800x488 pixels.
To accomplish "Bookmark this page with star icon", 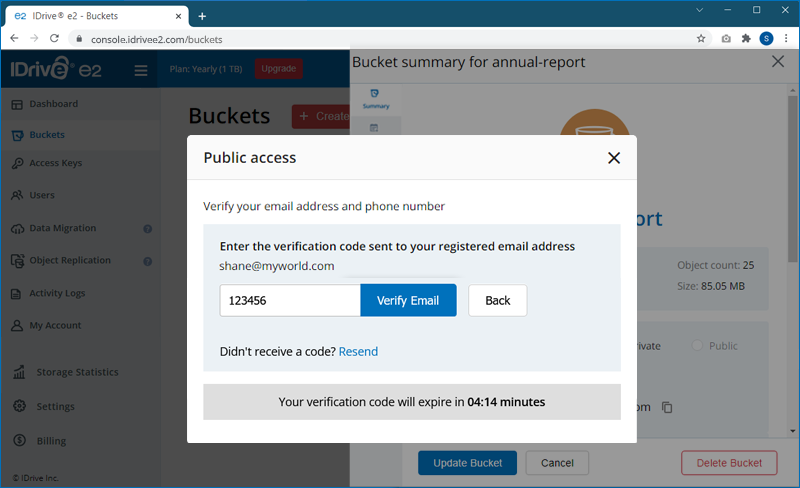I will click(701, 39).
